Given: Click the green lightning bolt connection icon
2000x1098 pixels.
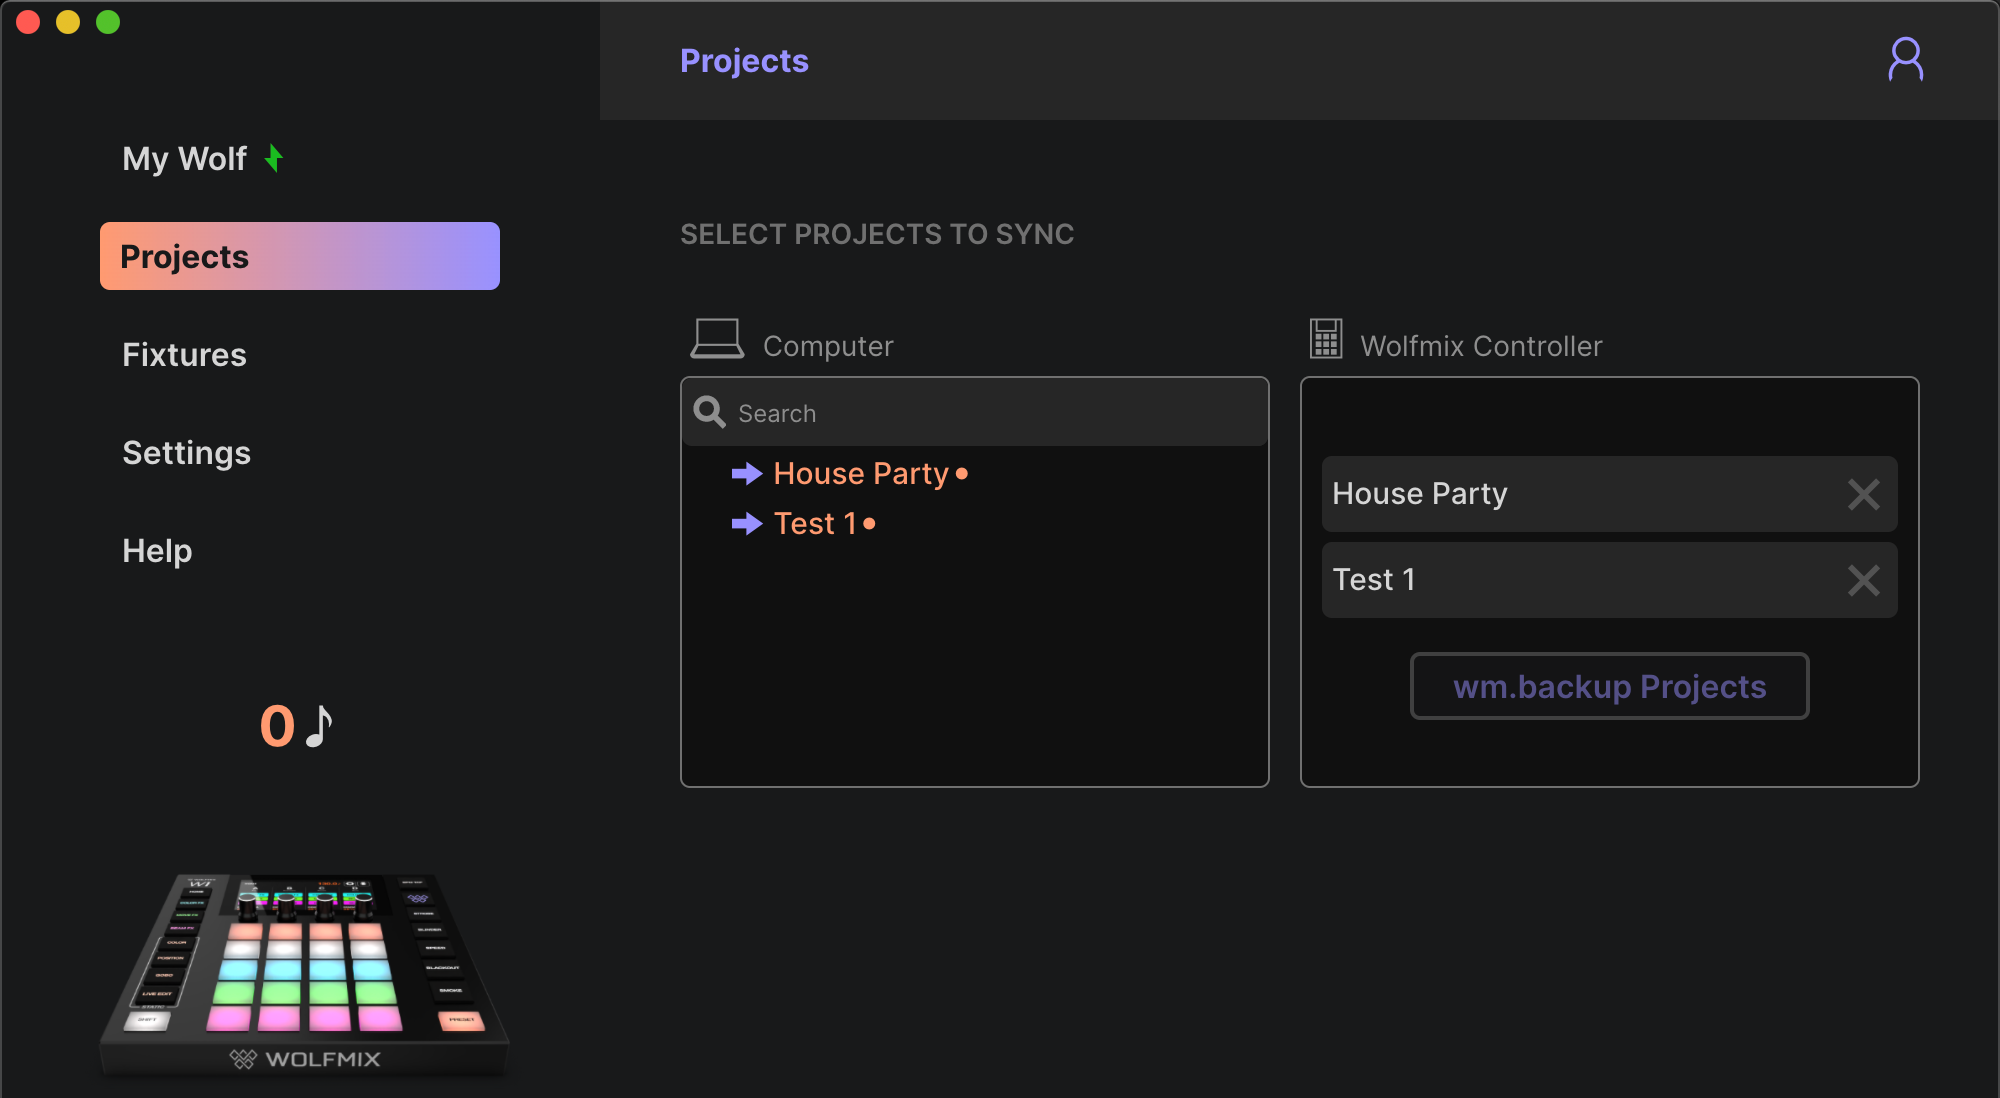Looking at the screenshot, I should [274, 158].
